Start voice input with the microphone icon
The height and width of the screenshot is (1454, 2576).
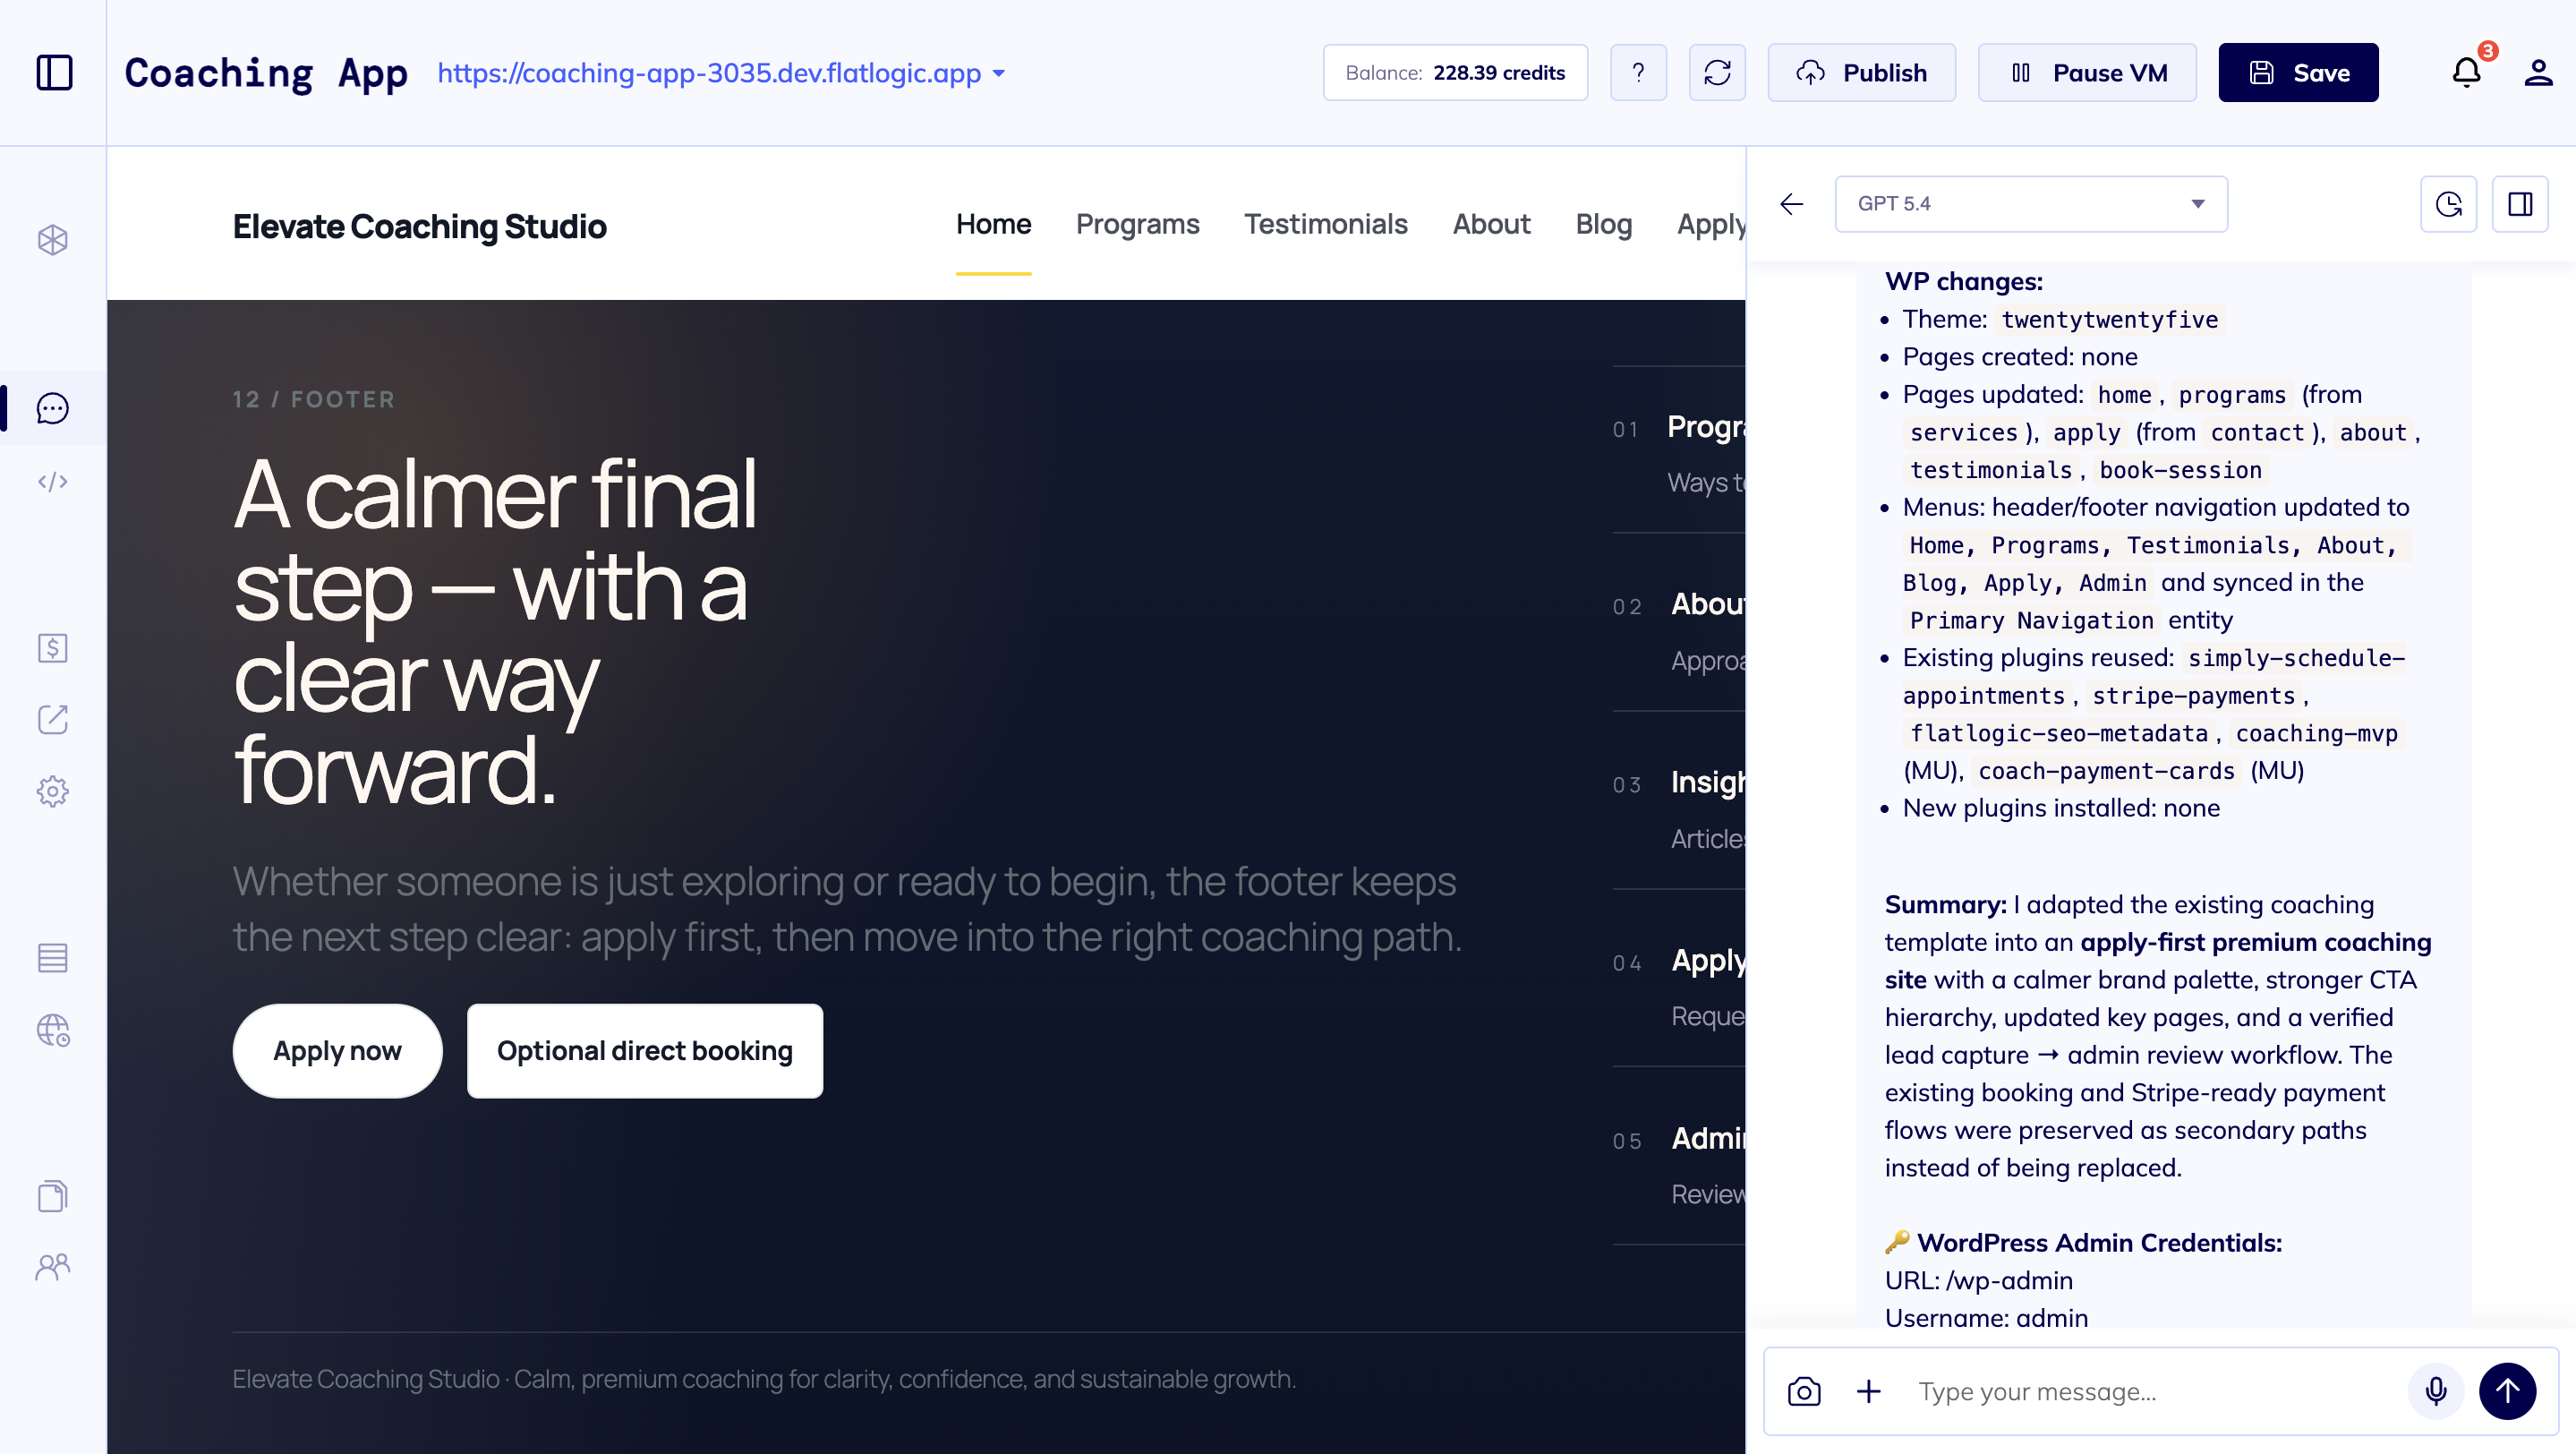(x=2435, y=1391)
